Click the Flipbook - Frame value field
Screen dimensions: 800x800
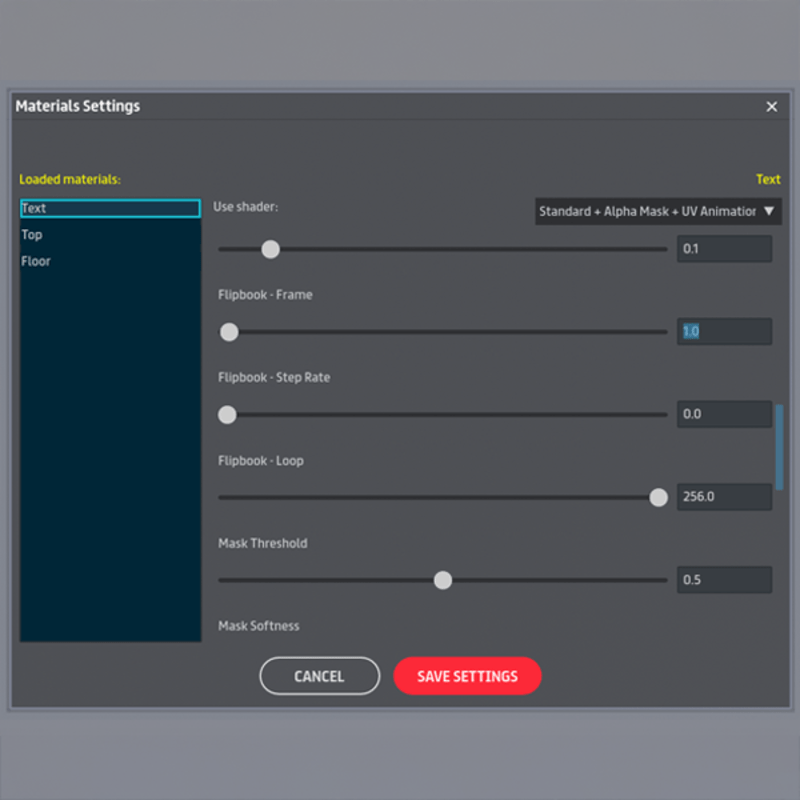pyautogui.click(x=724, y=332)
